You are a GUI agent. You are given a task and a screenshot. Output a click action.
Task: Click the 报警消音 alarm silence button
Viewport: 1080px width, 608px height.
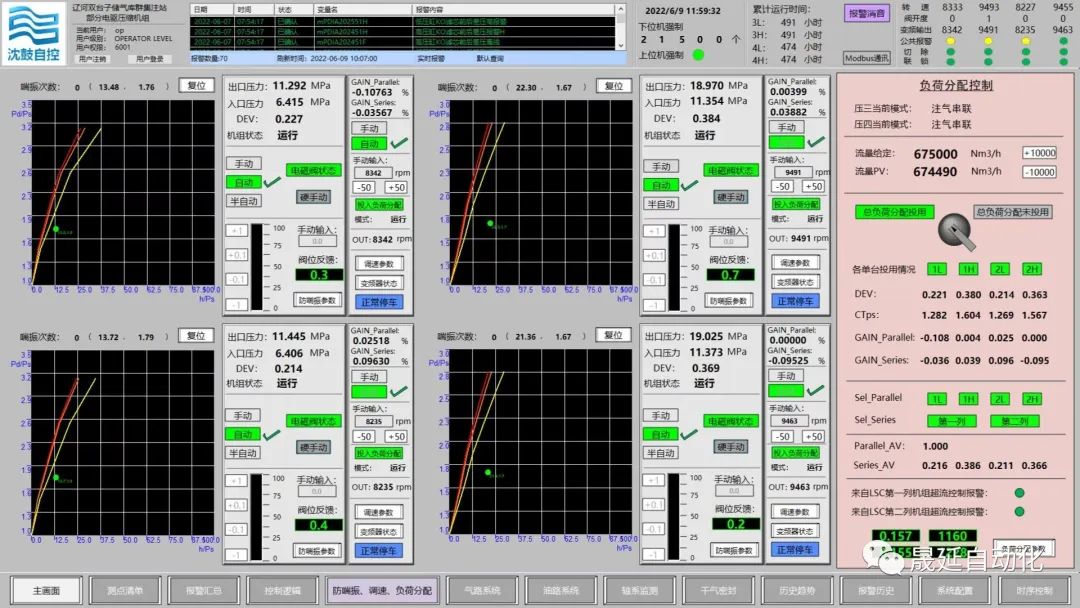coord(866,14)
